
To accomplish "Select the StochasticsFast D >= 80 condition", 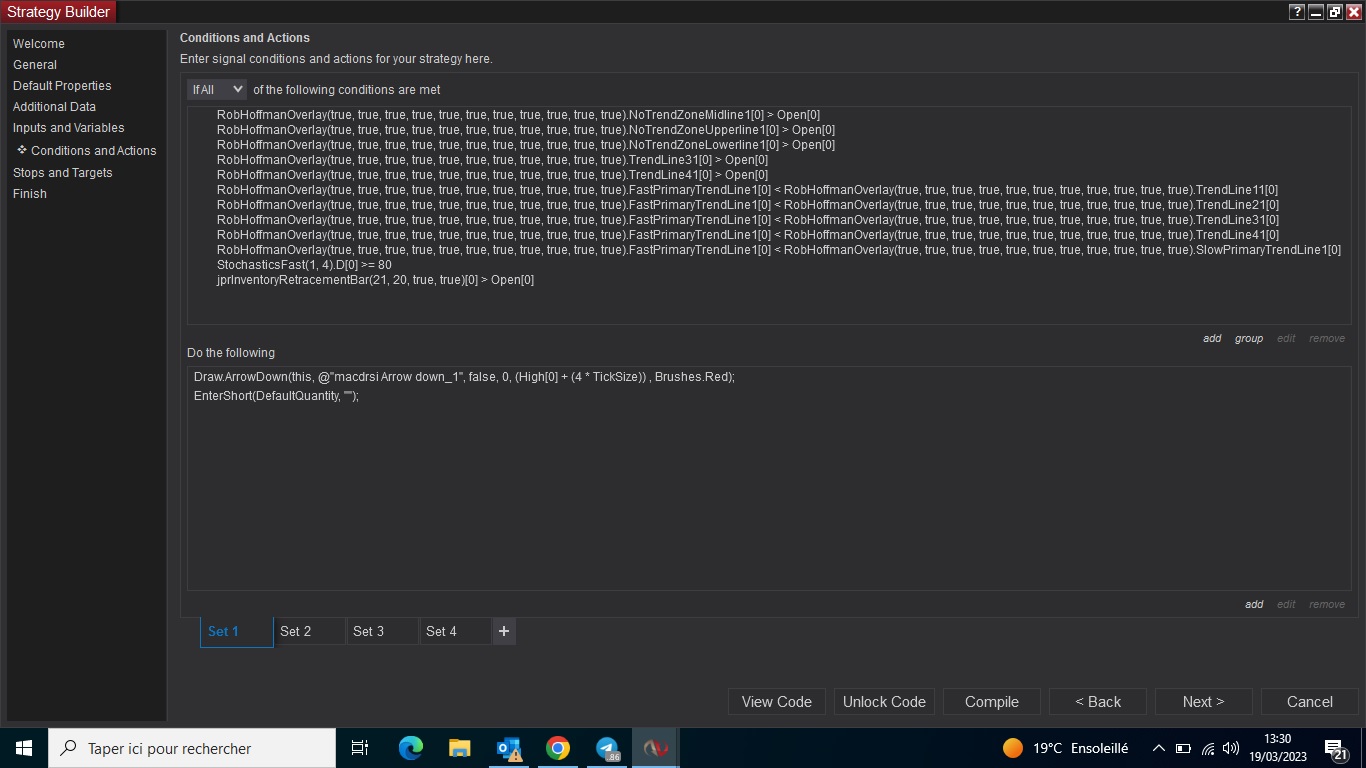I will 304,265.
